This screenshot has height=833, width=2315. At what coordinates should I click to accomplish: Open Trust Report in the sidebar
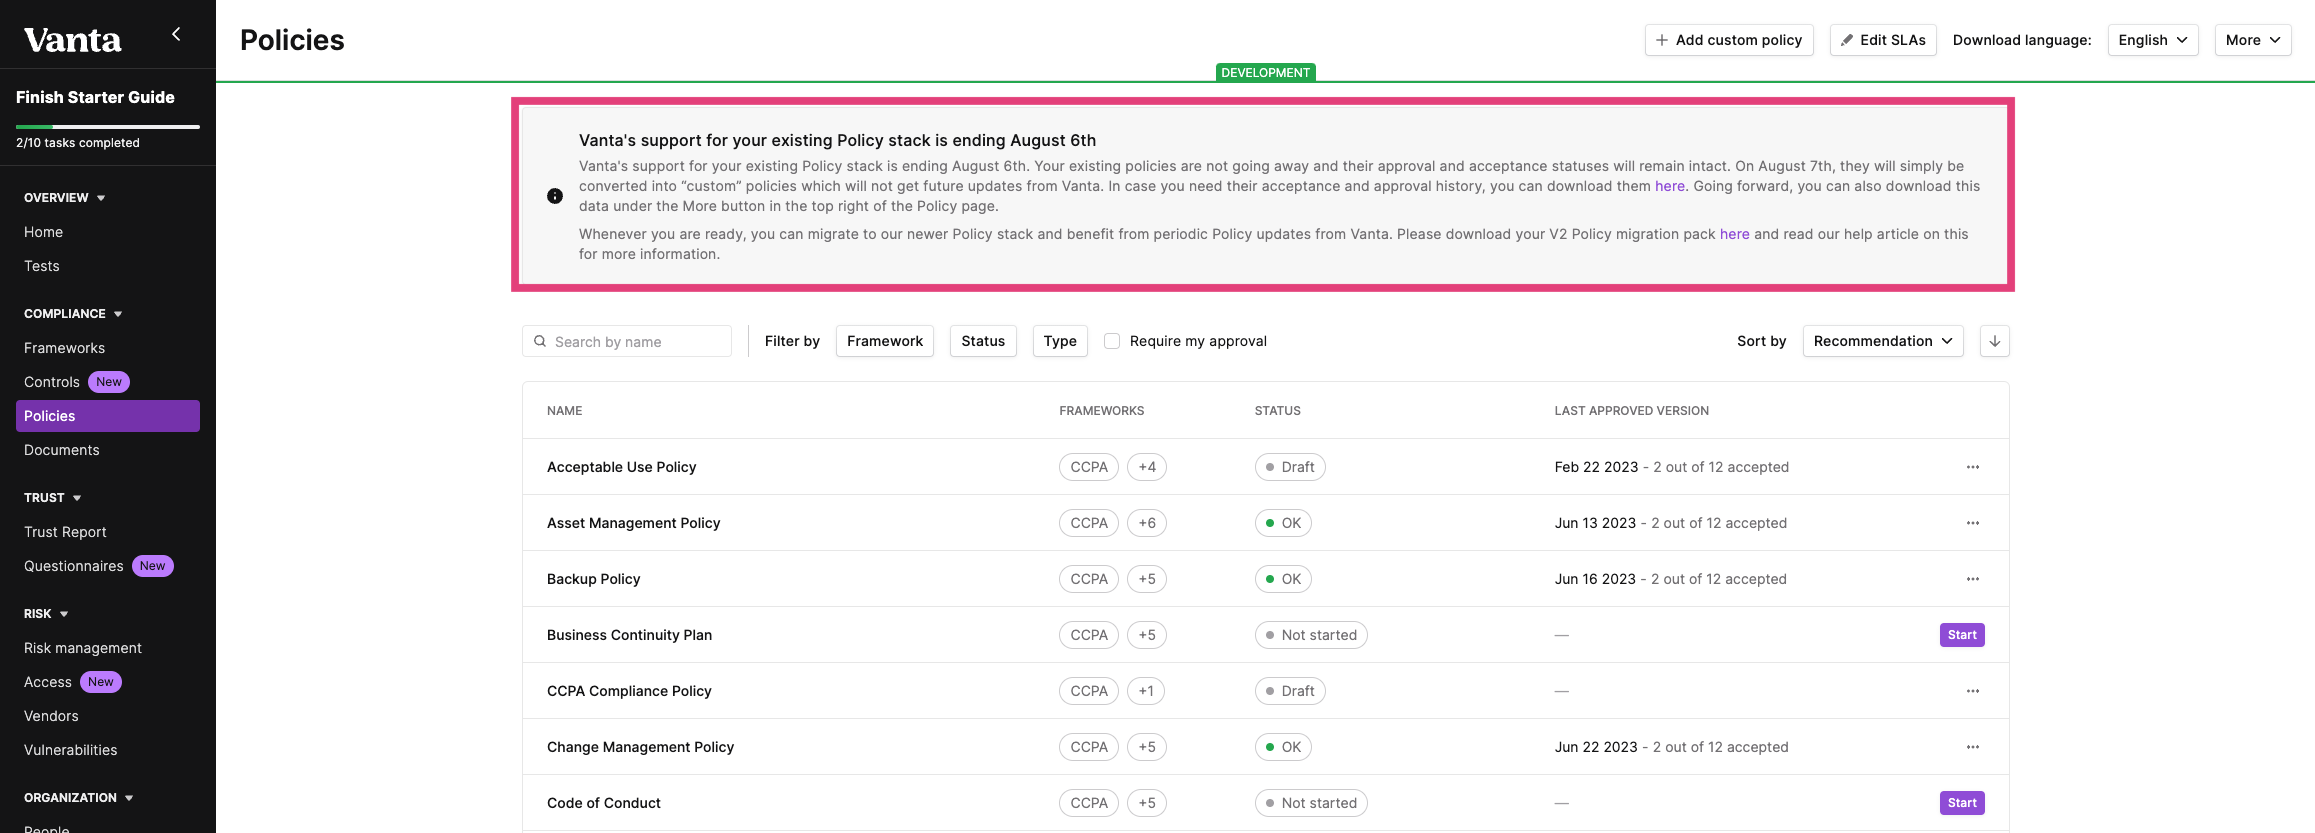click(x=65, y=532)
